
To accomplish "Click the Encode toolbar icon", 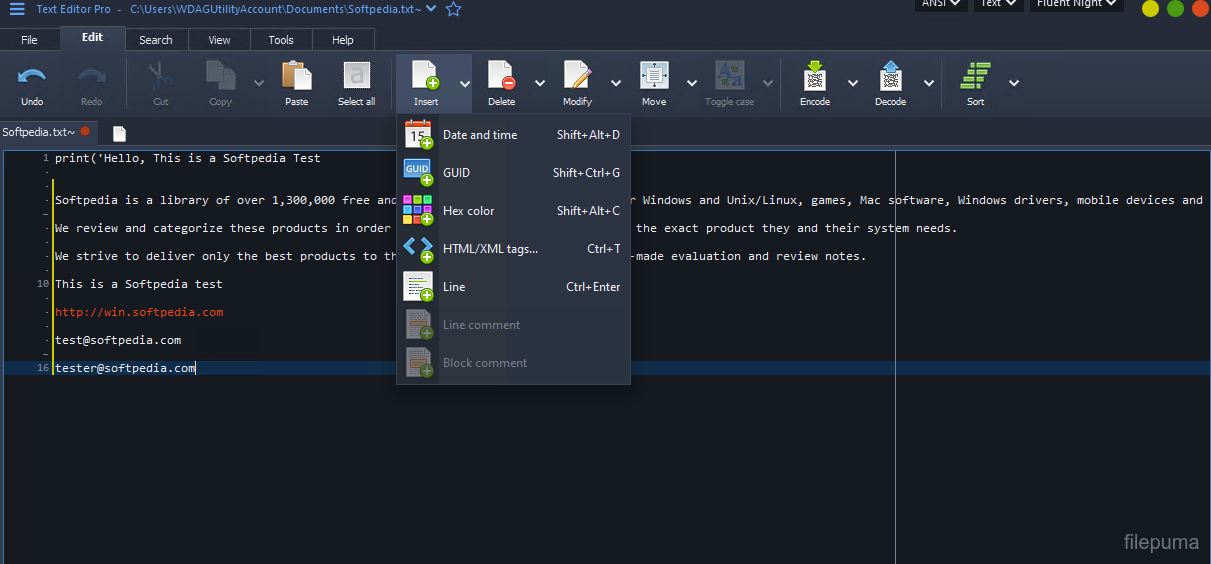I will (815, 77).
